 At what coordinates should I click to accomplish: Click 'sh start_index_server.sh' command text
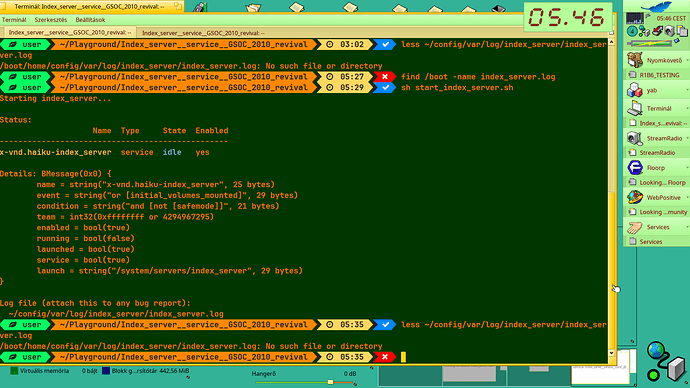pyautogui.click(x=457, y=88)
